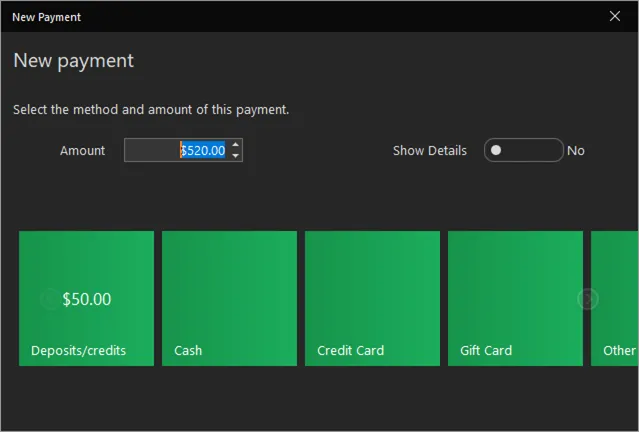Increase amount using the up stepper arrow
The width and height of the screenshot is (639, 432).
[x=236, y=145]
